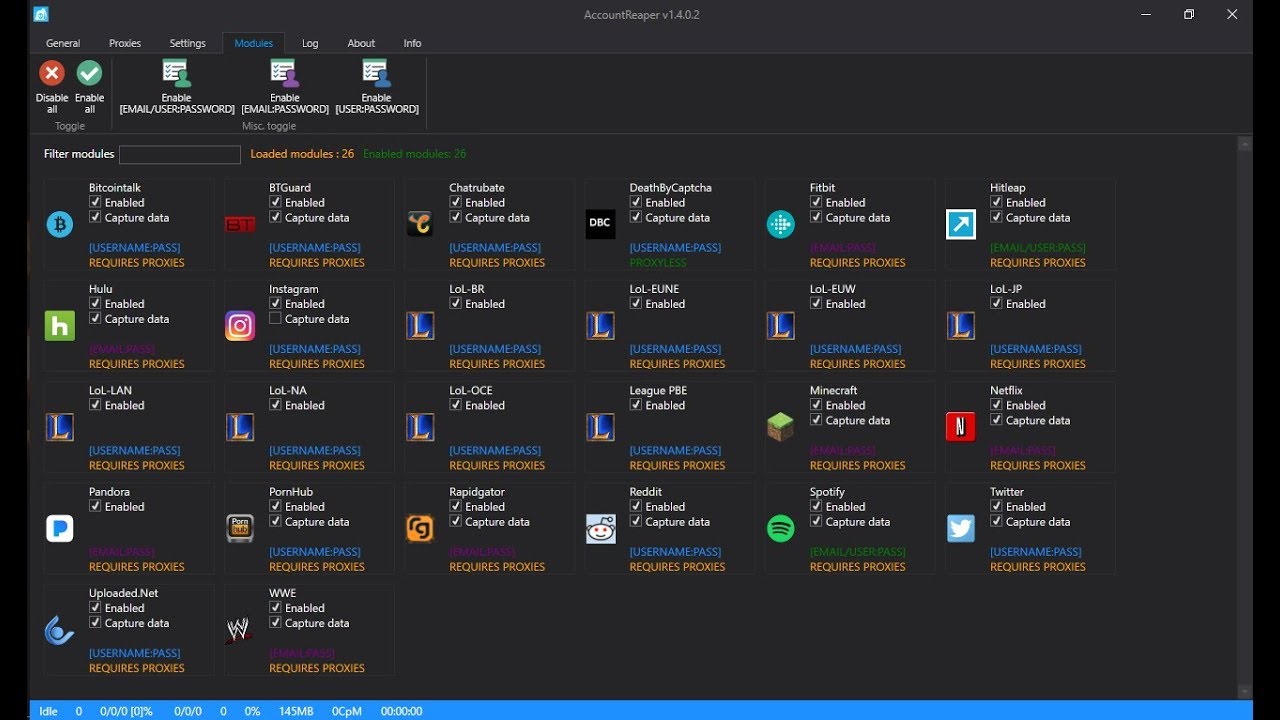The image size is (1280, 720).
Task: Click the BTGuard module icon
Action: coord(240,225)
